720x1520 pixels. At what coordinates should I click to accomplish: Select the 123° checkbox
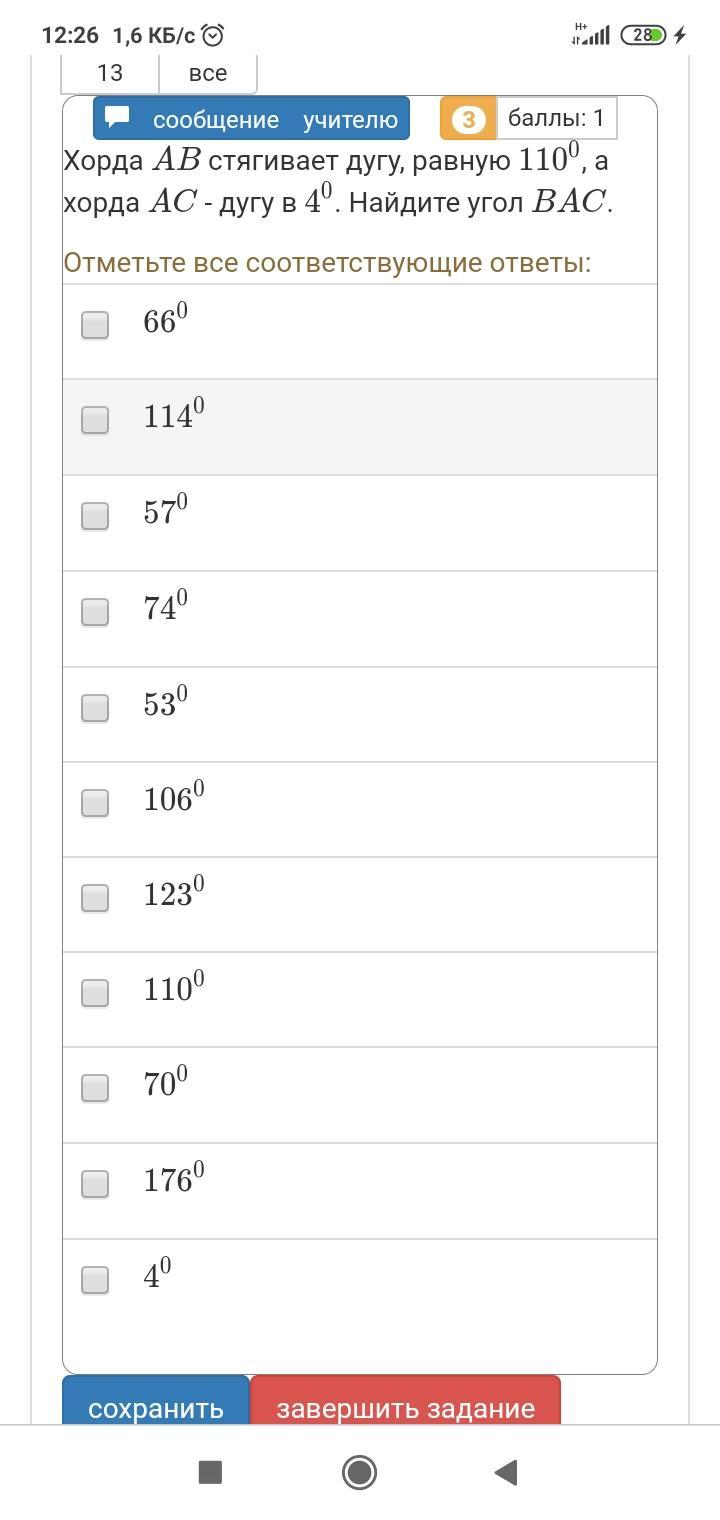click(x=95, y=898)
